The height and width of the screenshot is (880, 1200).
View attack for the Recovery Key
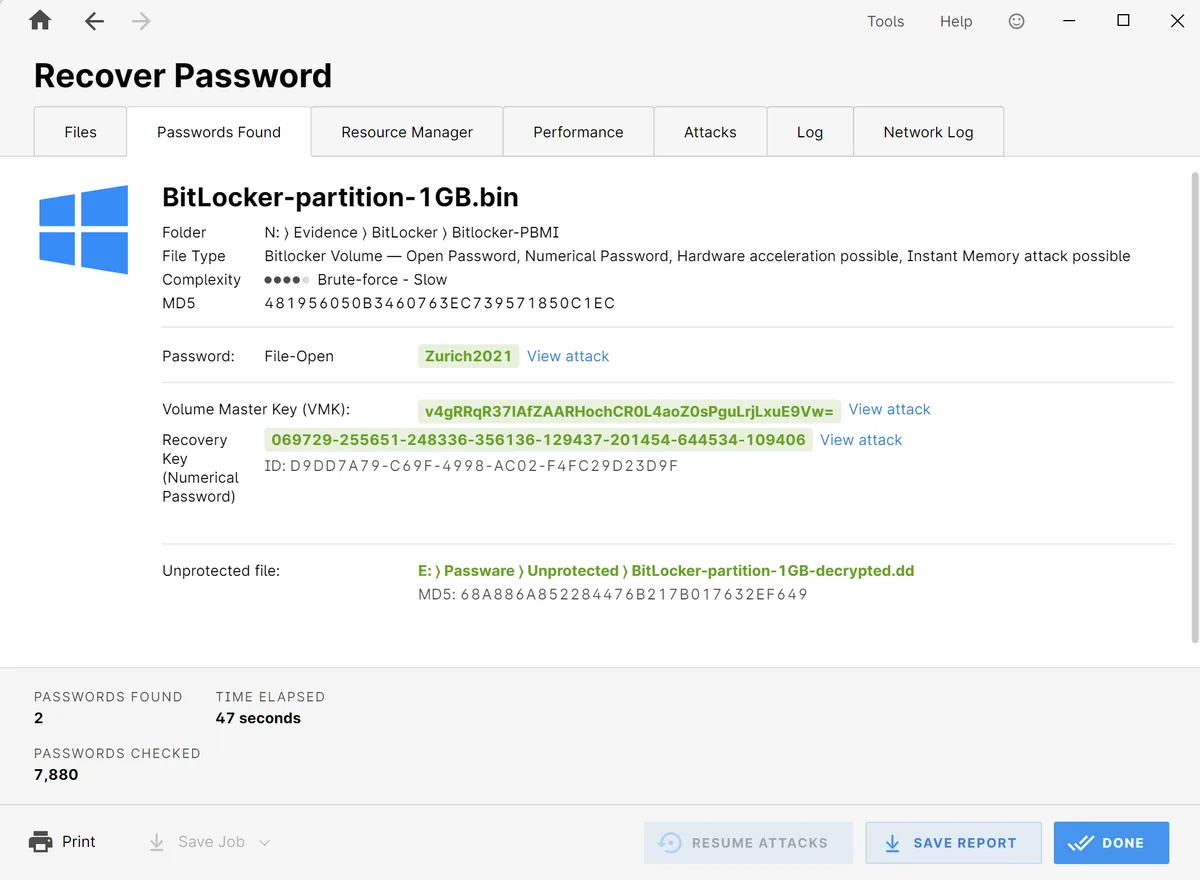(861, 440)
